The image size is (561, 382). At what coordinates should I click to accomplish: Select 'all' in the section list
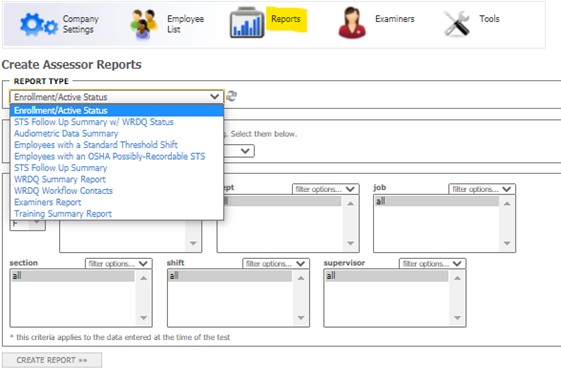[x=73, y=276]
